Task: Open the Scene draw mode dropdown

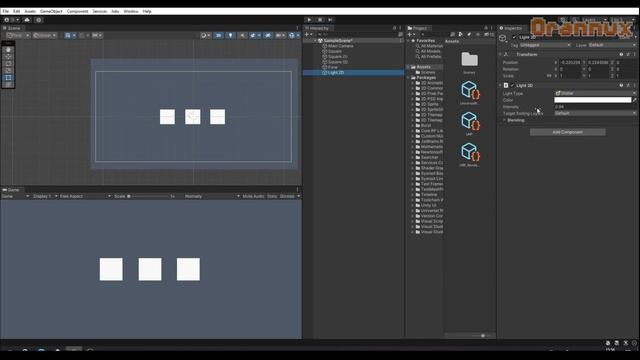Action: point(205,36)
